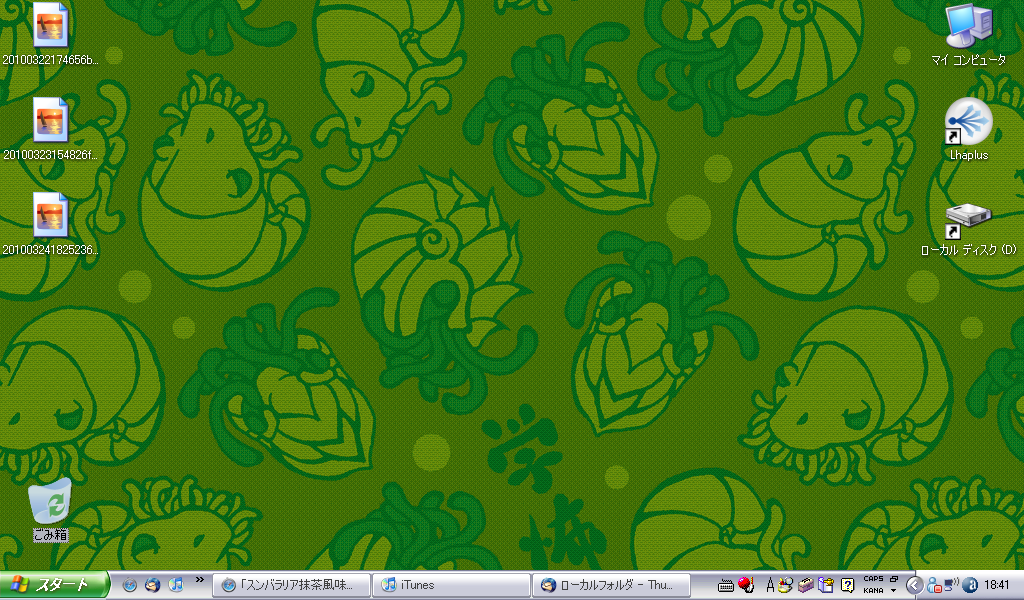This screenshot has width=1024, height=600.
Task: Click the red ball IME icon
Action: (x=746, y=585)
